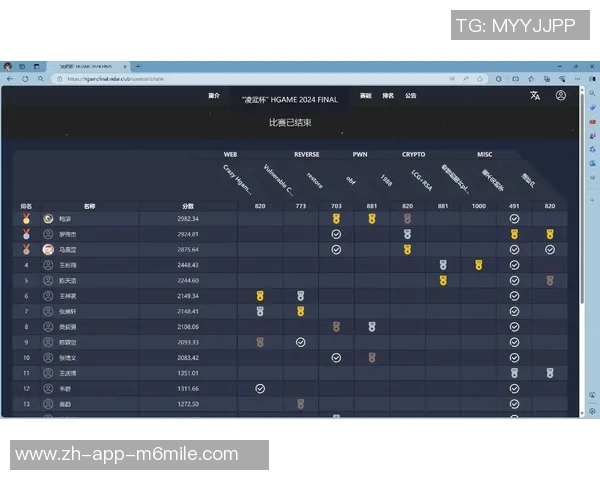Open the 公告 navigation item
This screenshot has width=600, height=480.
coord(411,96)
